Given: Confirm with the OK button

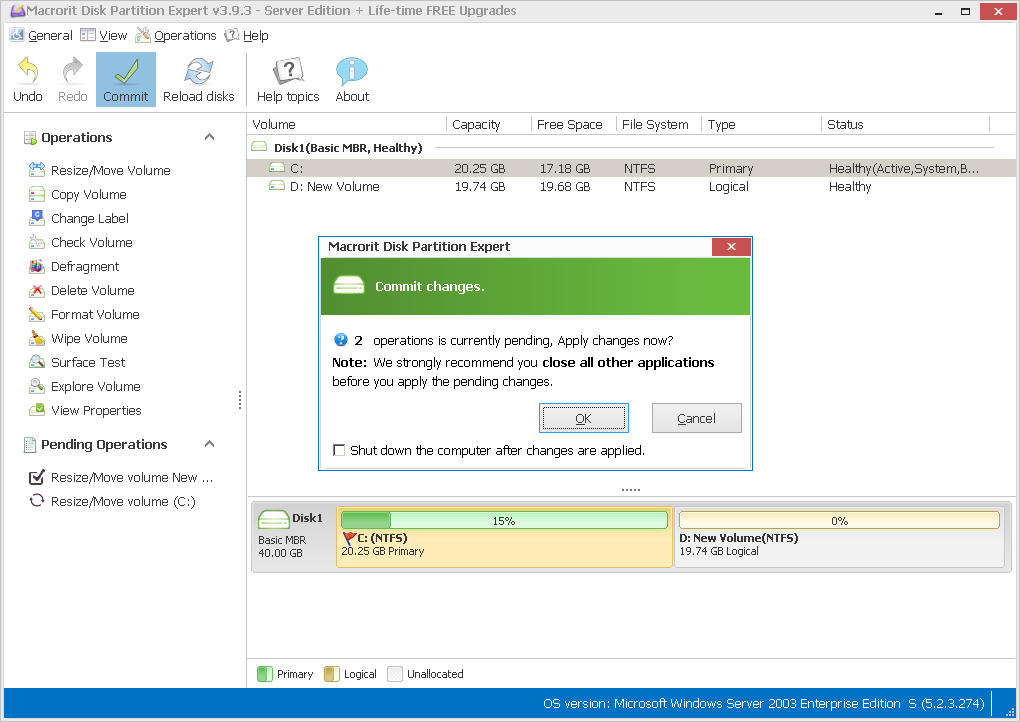Looking at the screenshot, I should pyautogui.click(x=584, y=418).
